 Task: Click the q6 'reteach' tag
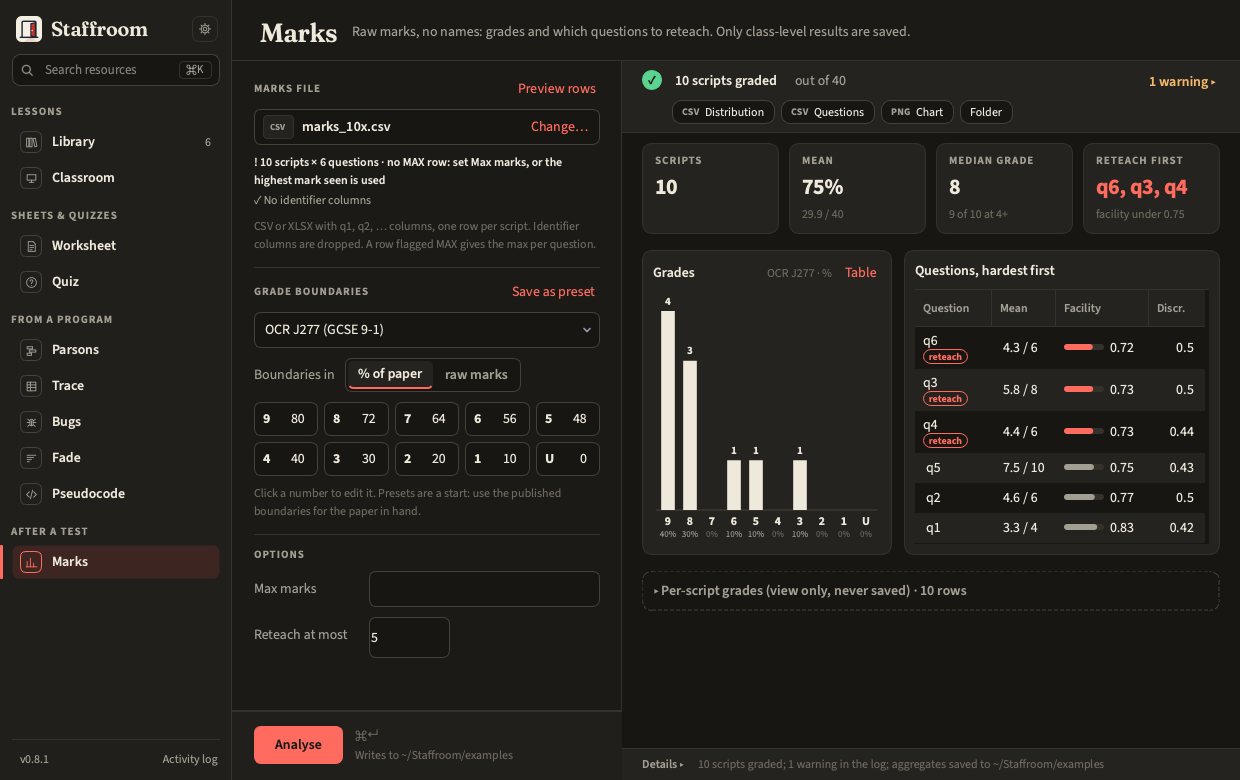point(945,357)
